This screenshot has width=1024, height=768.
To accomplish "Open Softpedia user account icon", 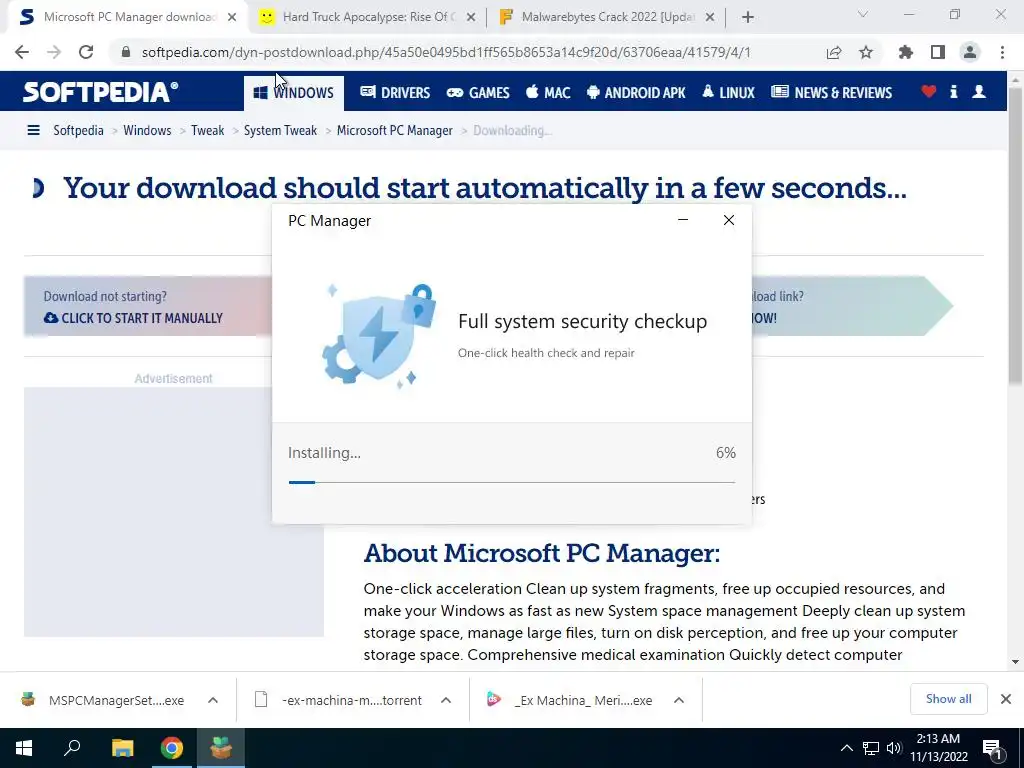I will 979,92.
